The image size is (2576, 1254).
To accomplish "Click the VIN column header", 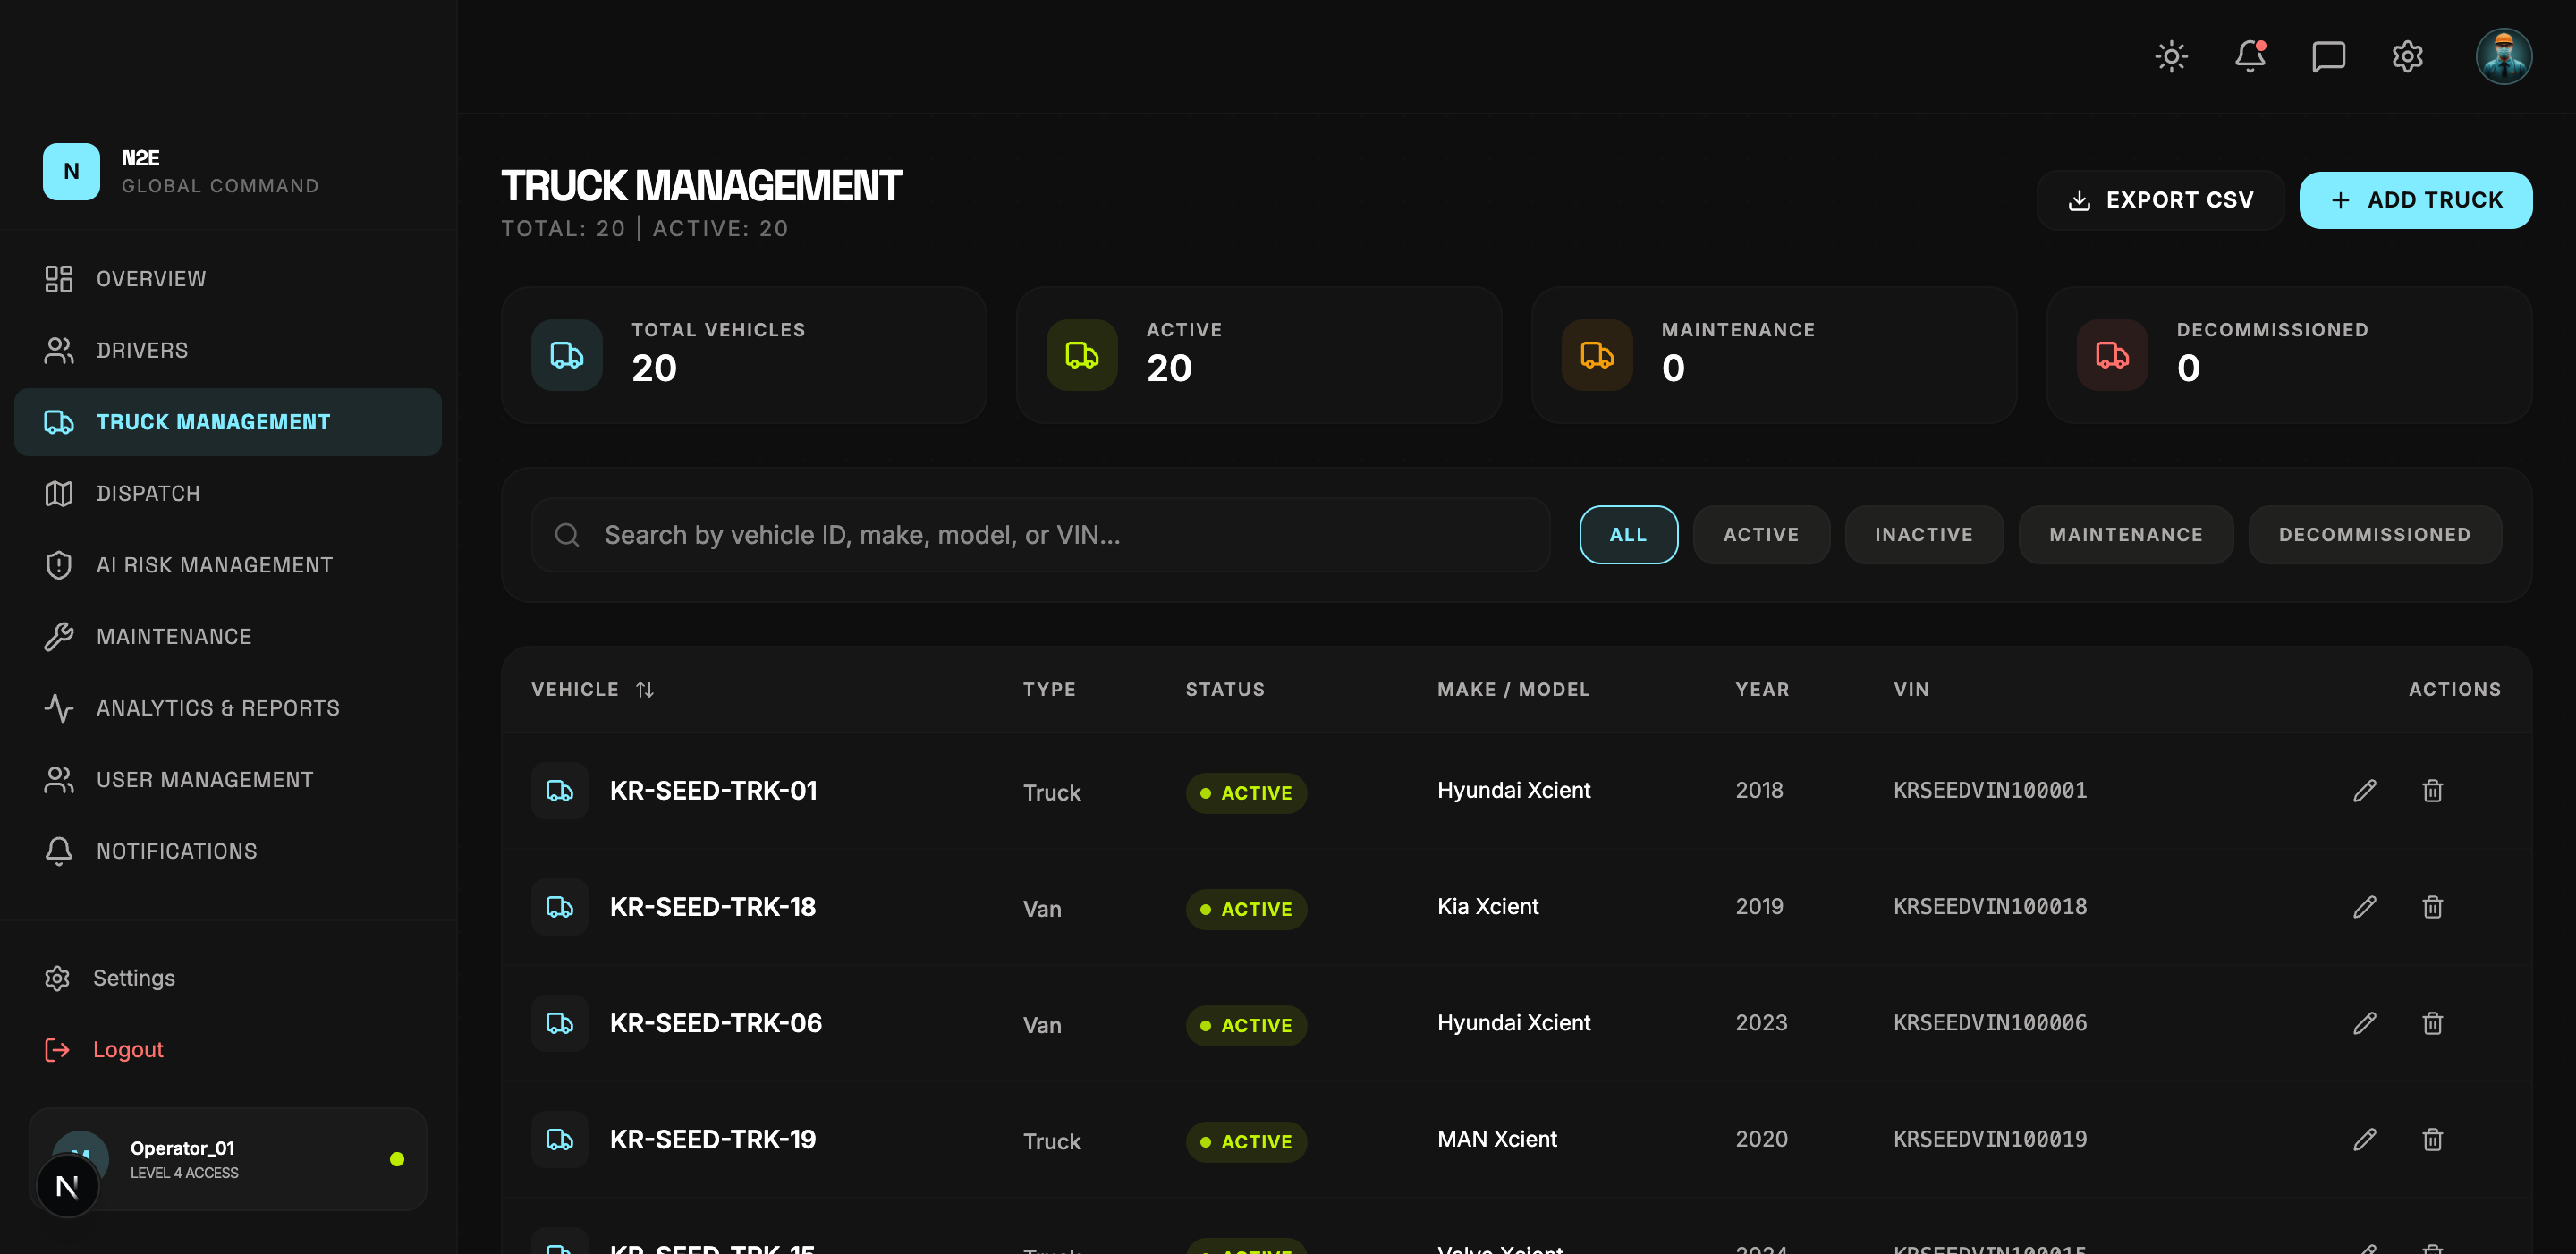I will click(1911, 689).
